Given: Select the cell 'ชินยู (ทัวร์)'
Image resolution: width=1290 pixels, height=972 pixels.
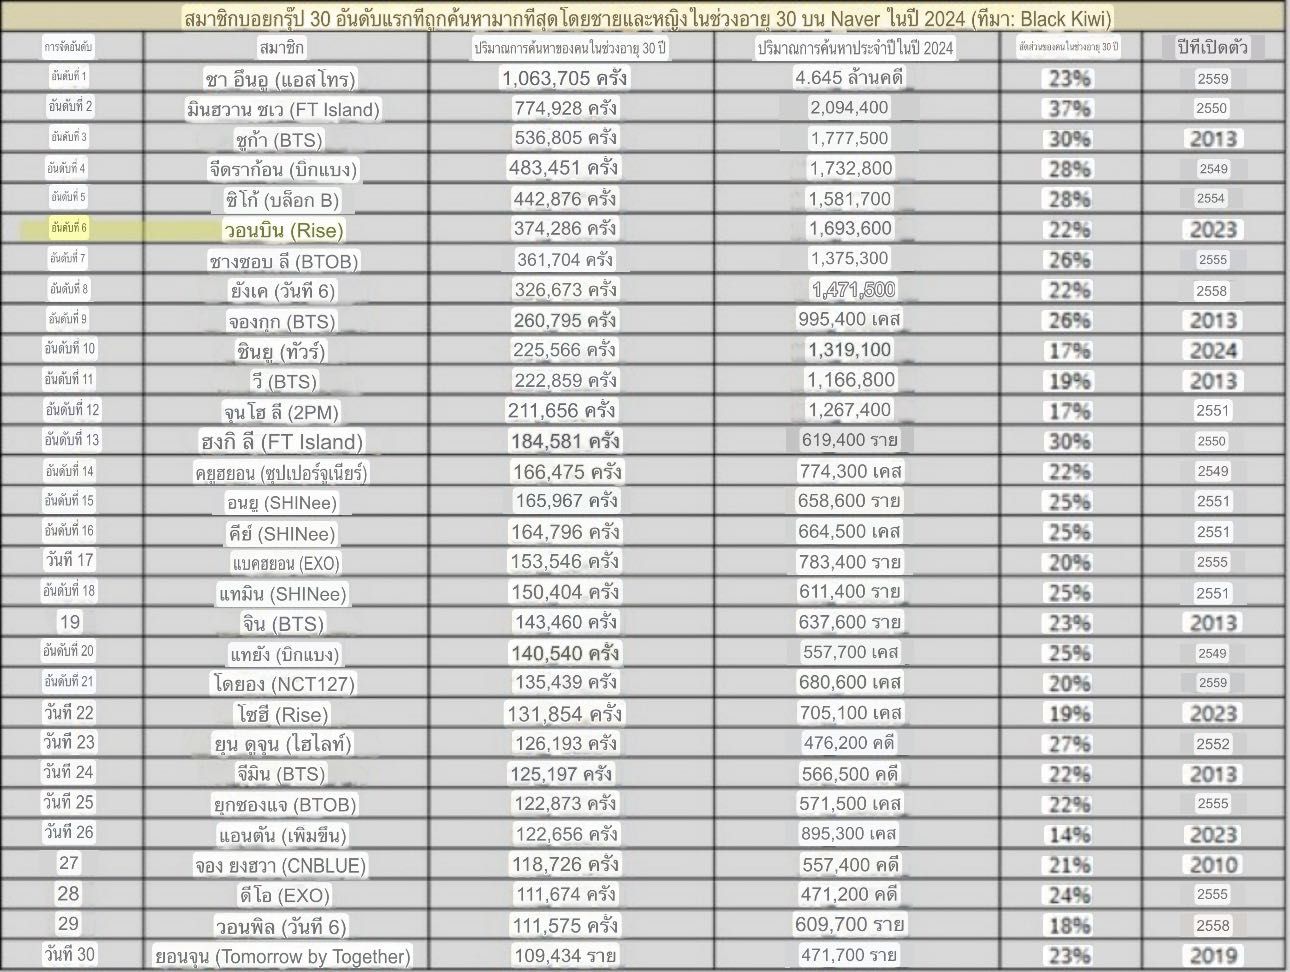Looking at the screenshot, I should pyautogui.click(x=281, y=352).
